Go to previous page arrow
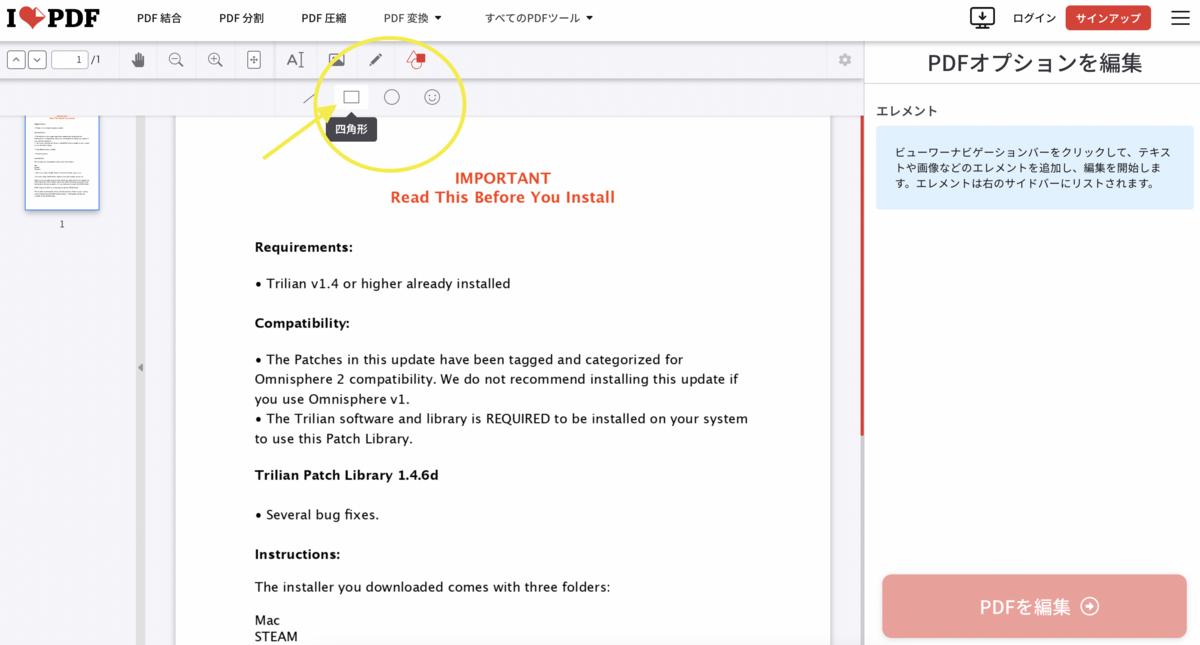The image size is (1200, 645). pyautogui.click(x=16, y=60)
